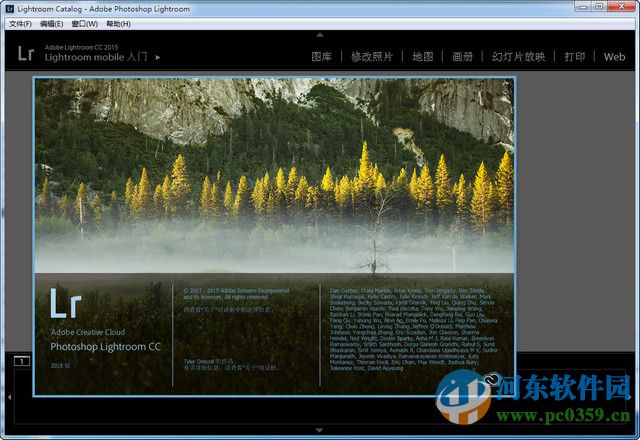The height and width of the screenshot is (440, 640).
Task: Open the 编辑(E) menu
Action: coord(51,24)
